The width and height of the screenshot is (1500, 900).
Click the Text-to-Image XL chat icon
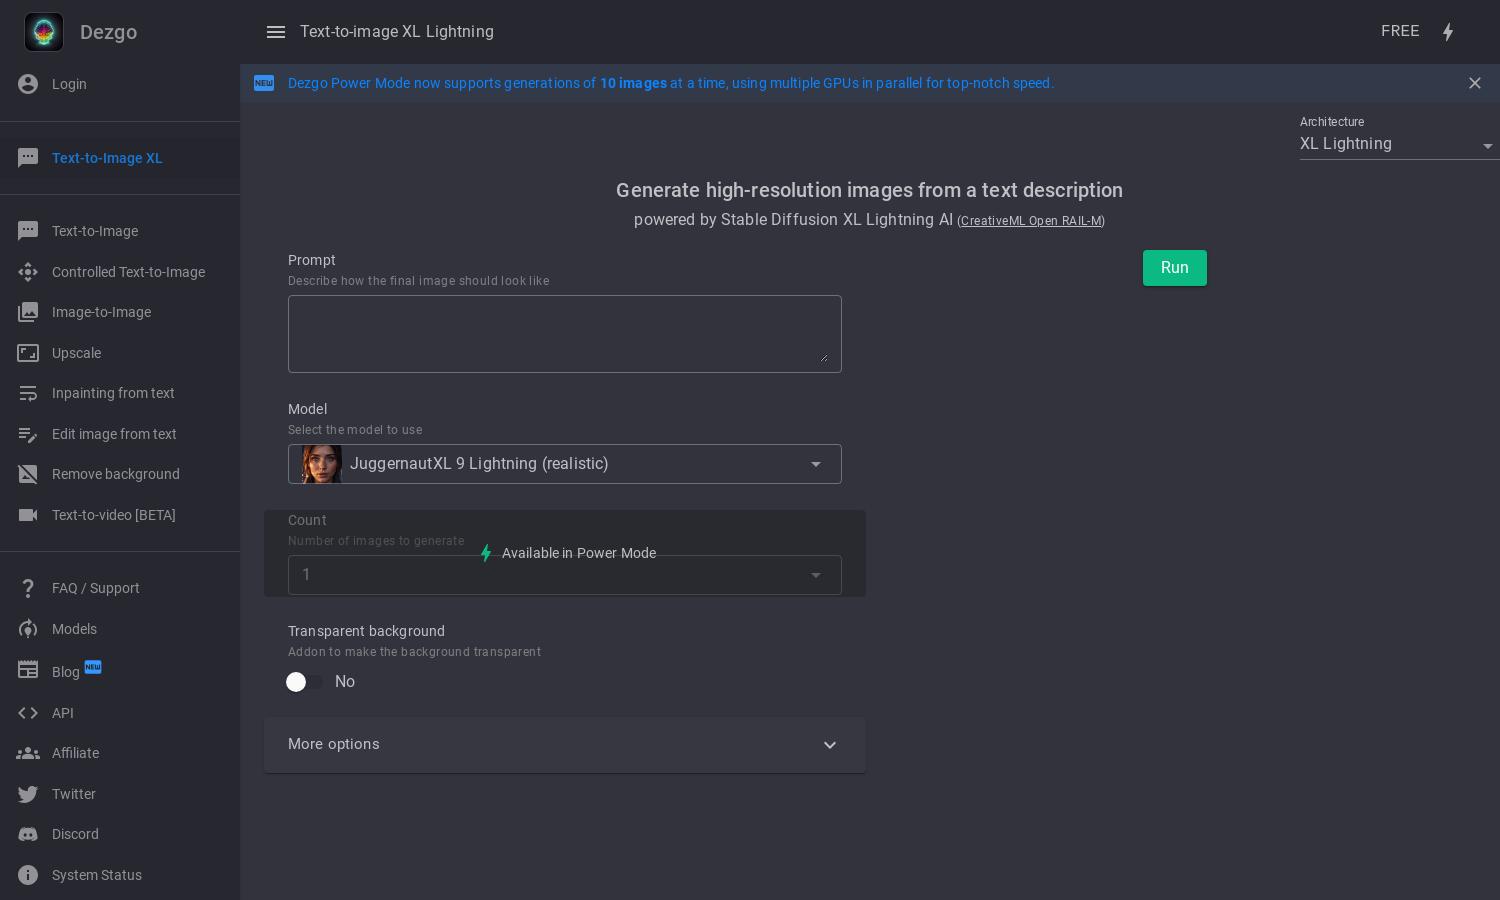pyautogui.click(x=28, y=158)
